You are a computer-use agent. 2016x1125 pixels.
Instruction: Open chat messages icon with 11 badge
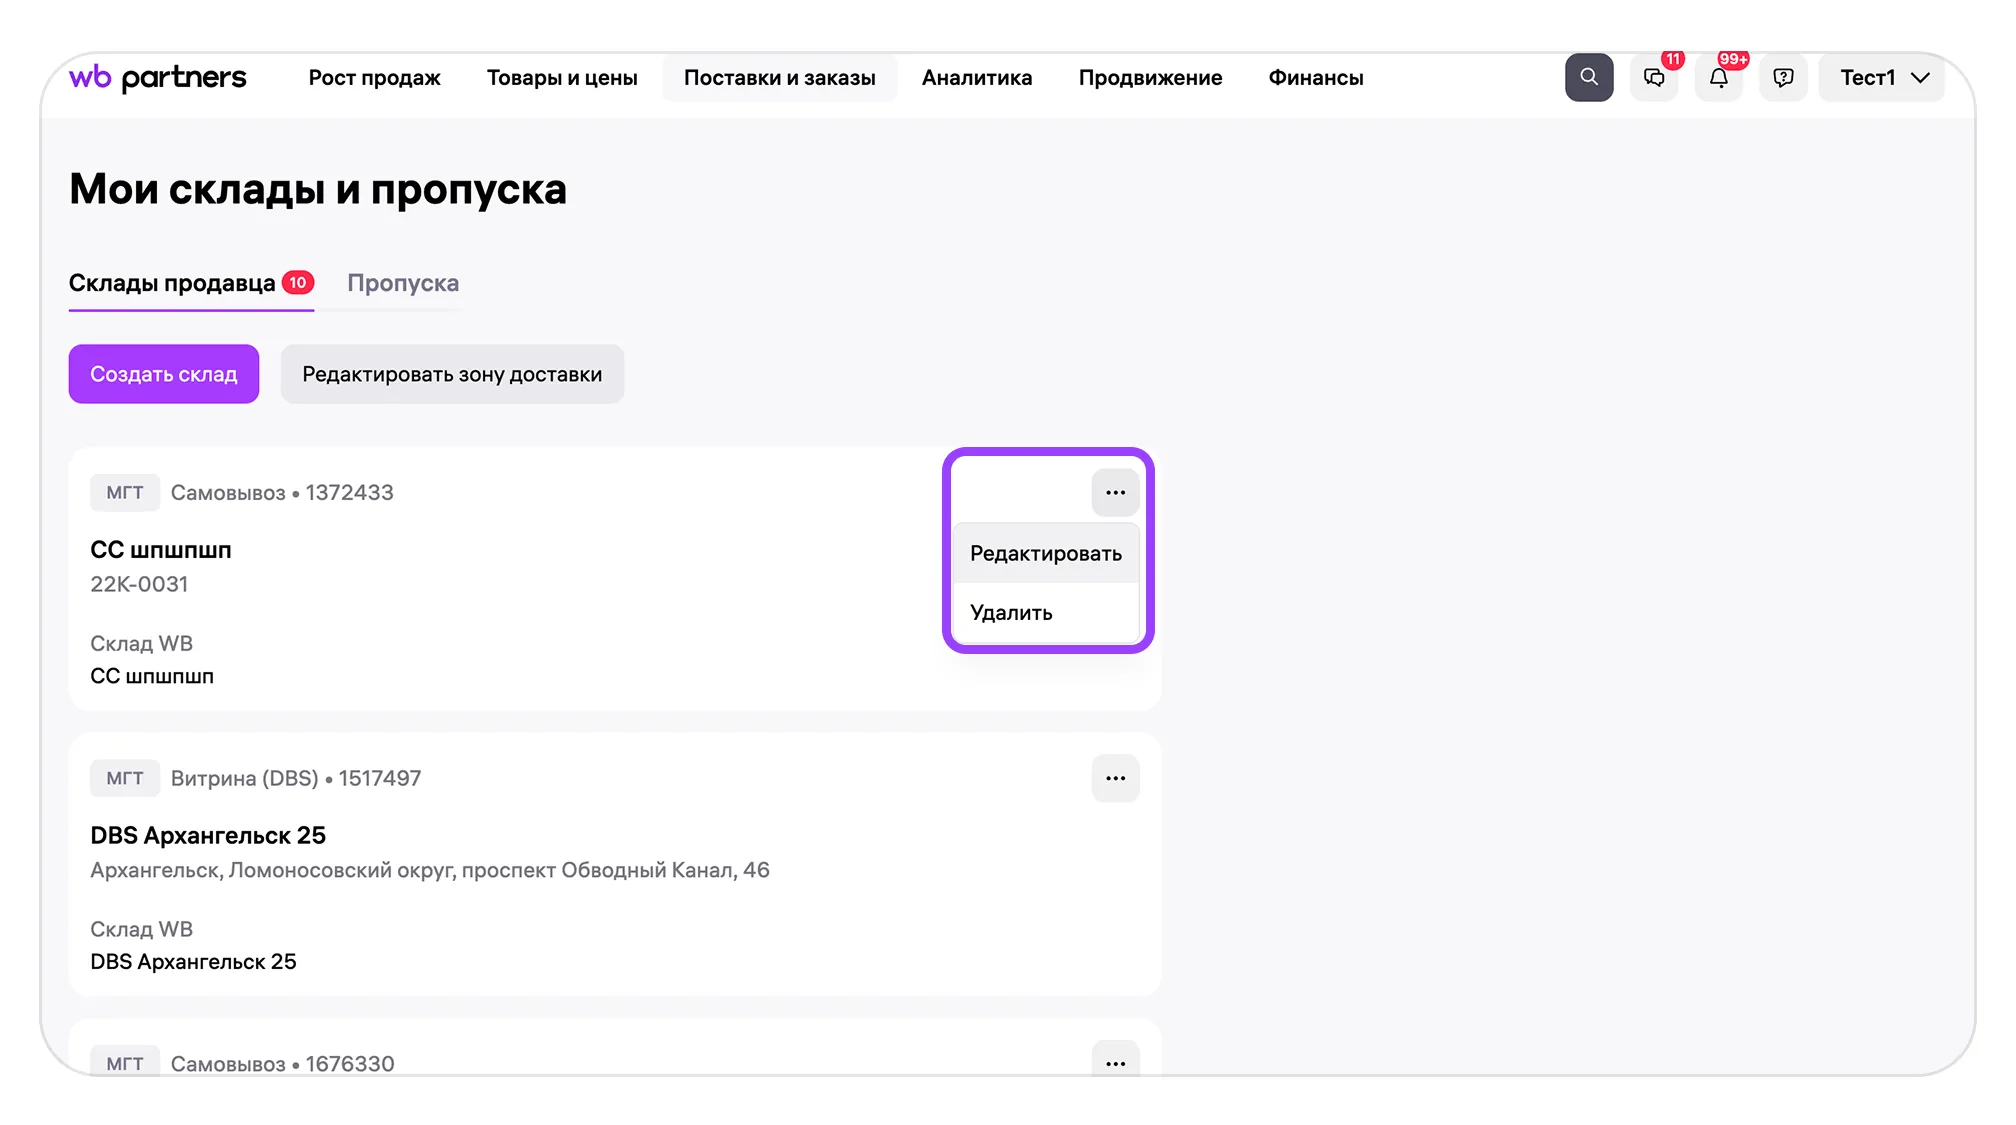pos(1654,78)
